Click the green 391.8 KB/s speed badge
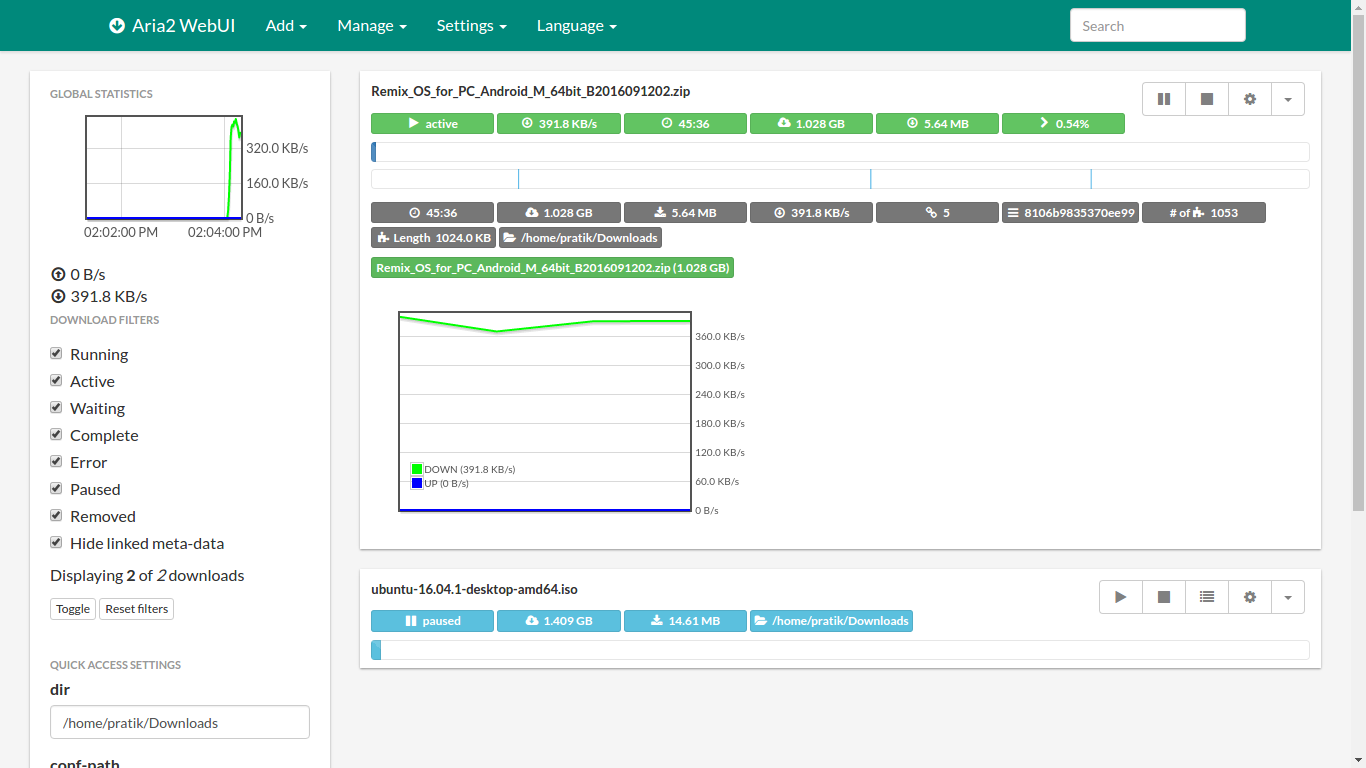 tap(559, 124)
